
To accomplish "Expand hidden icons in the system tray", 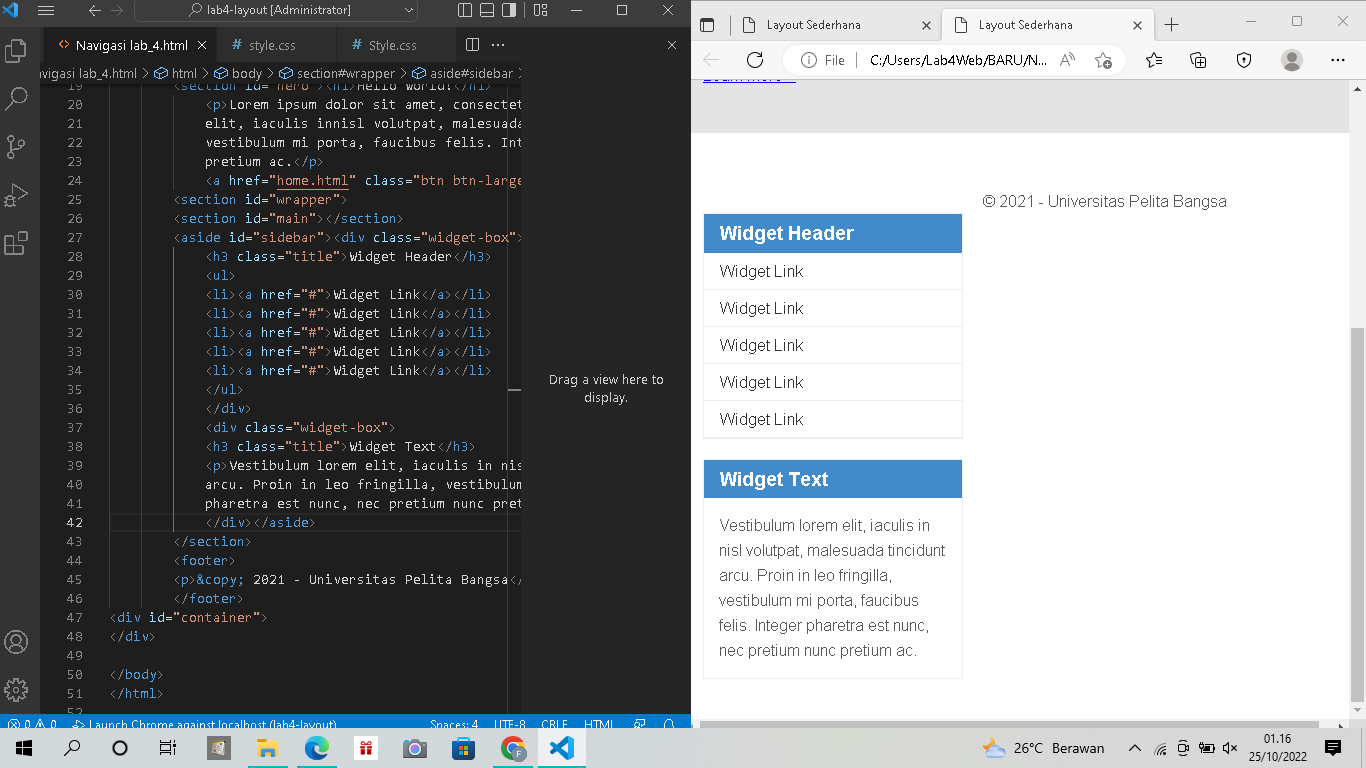I will pyautogui.click(x=1134, y=747).
